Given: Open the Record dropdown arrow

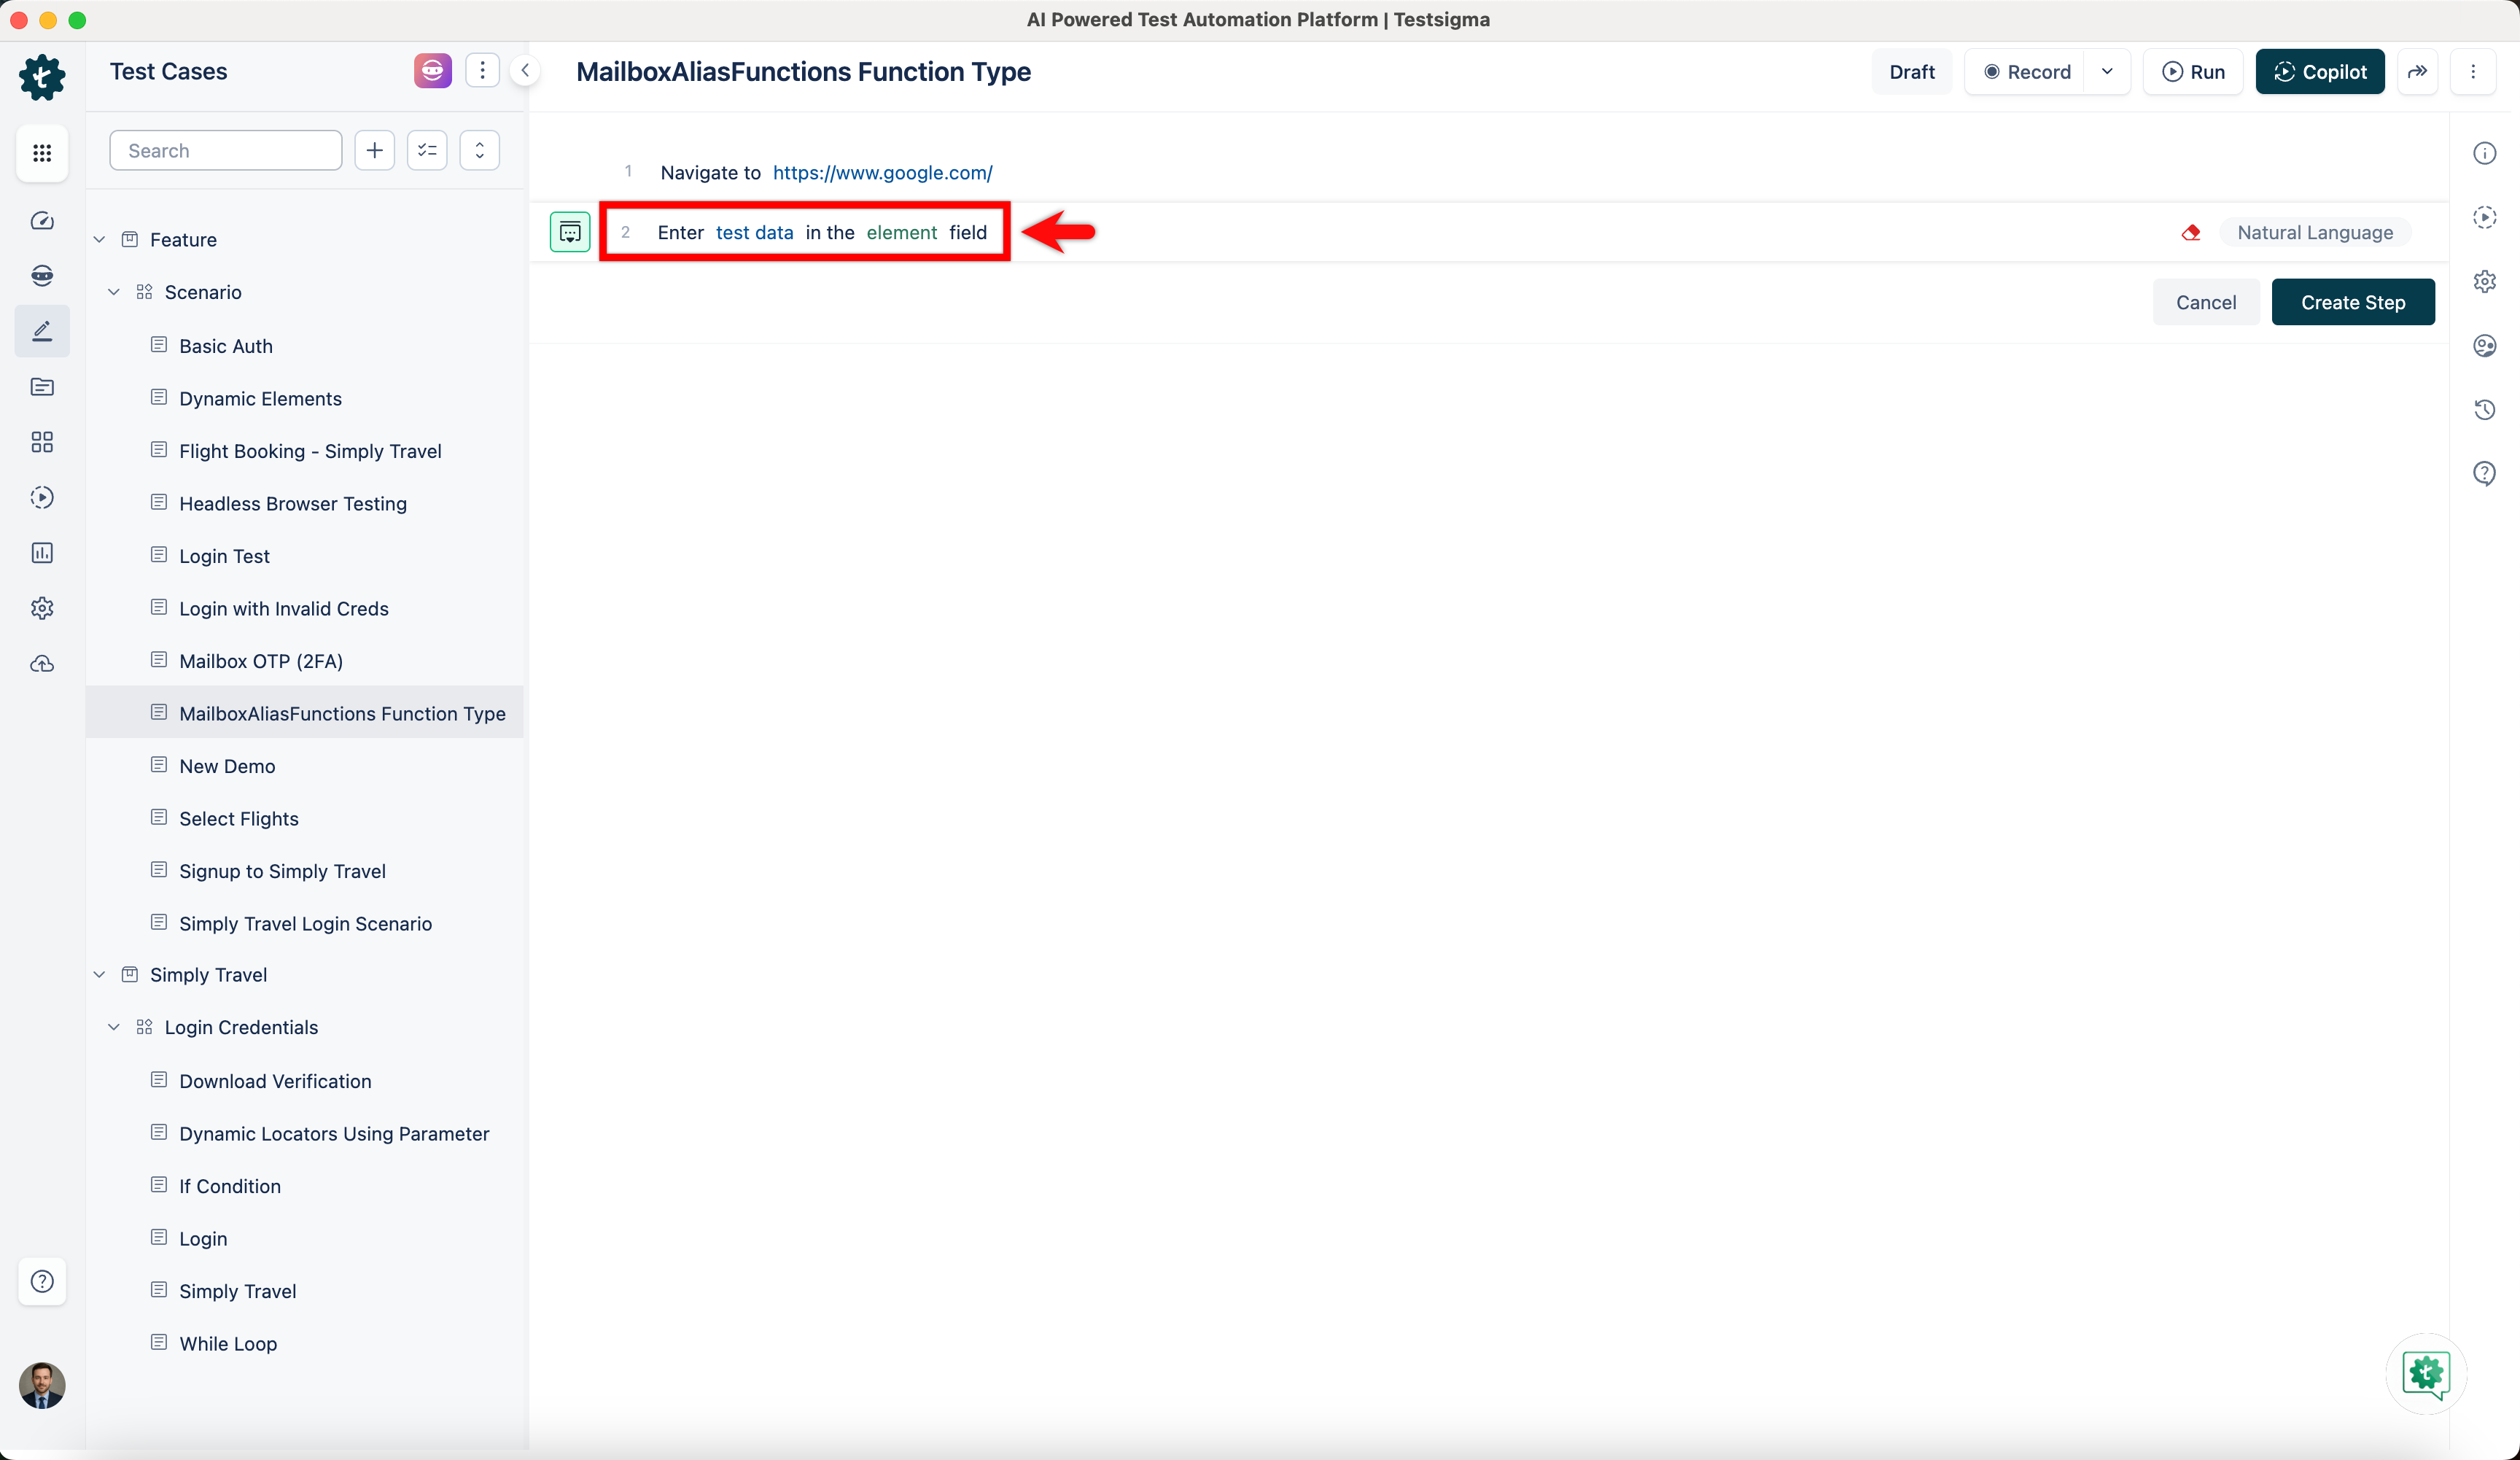Looking at the screenshot, I should [2107, 72].
